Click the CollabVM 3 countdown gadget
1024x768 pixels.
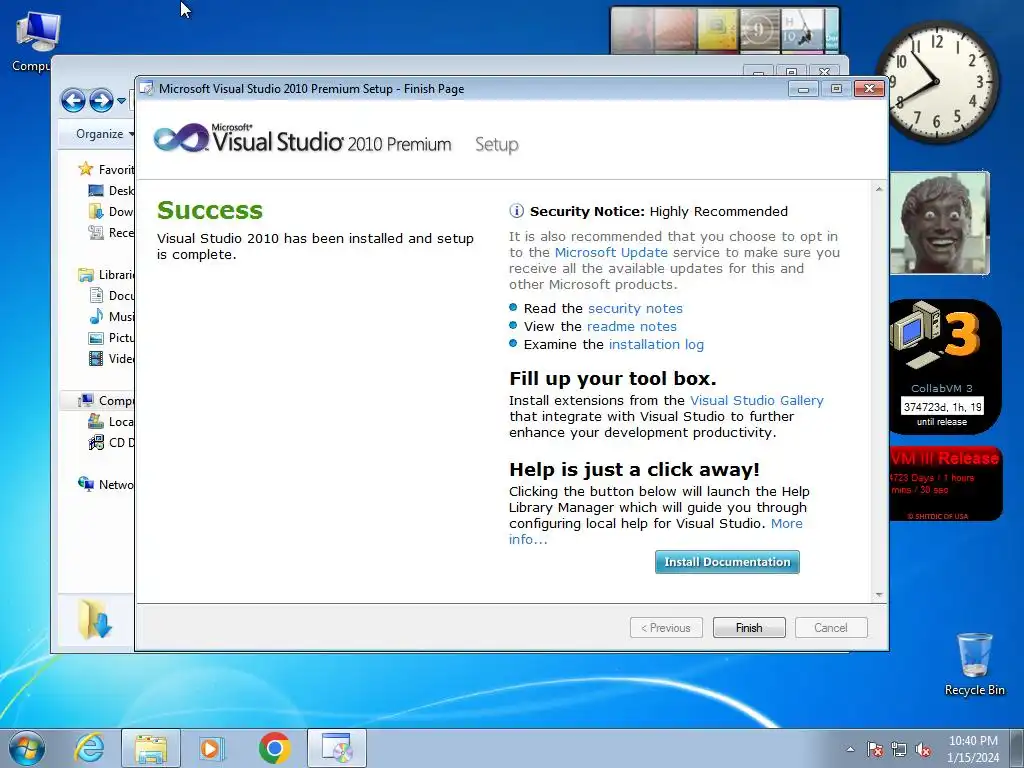coord(944,367)
